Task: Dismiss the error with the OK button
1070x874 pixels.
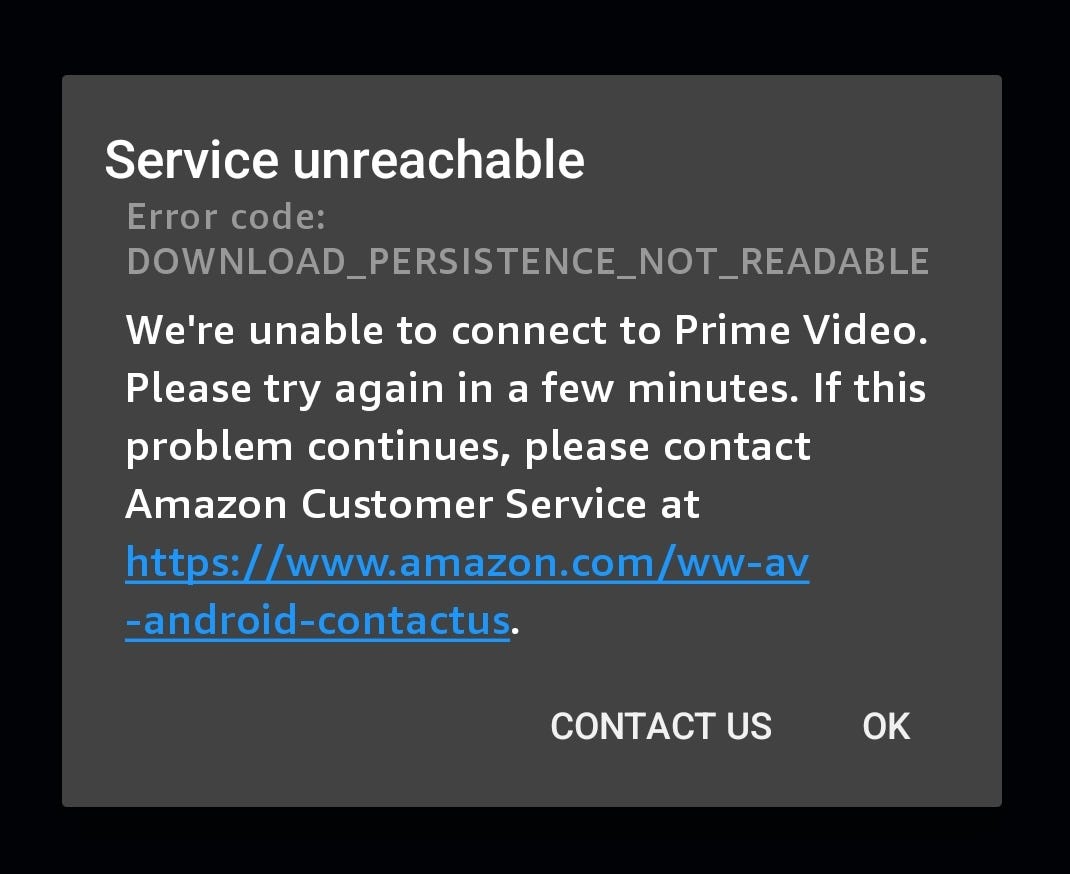Action: coord(886,726)
